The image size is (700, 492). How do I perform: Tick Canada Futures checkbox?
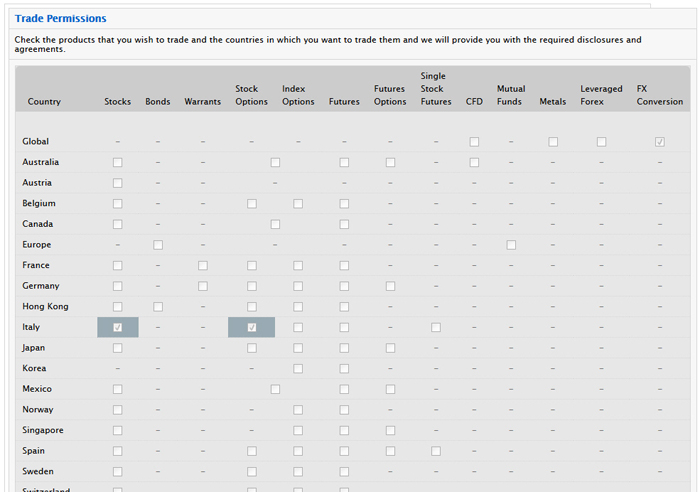[344, 224]
